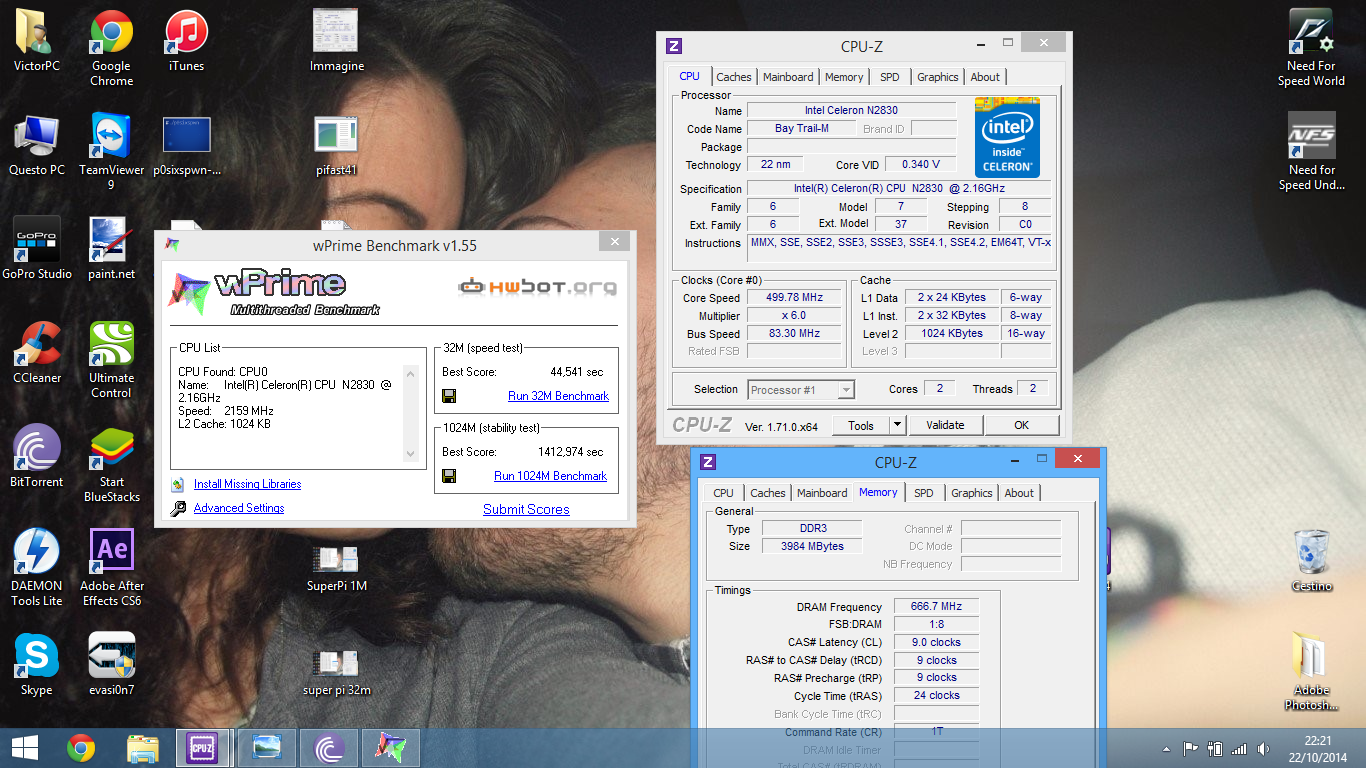The image size is (1366, 768).
Task: Open the VictorPC user folder icon
Action: [37, 40]
